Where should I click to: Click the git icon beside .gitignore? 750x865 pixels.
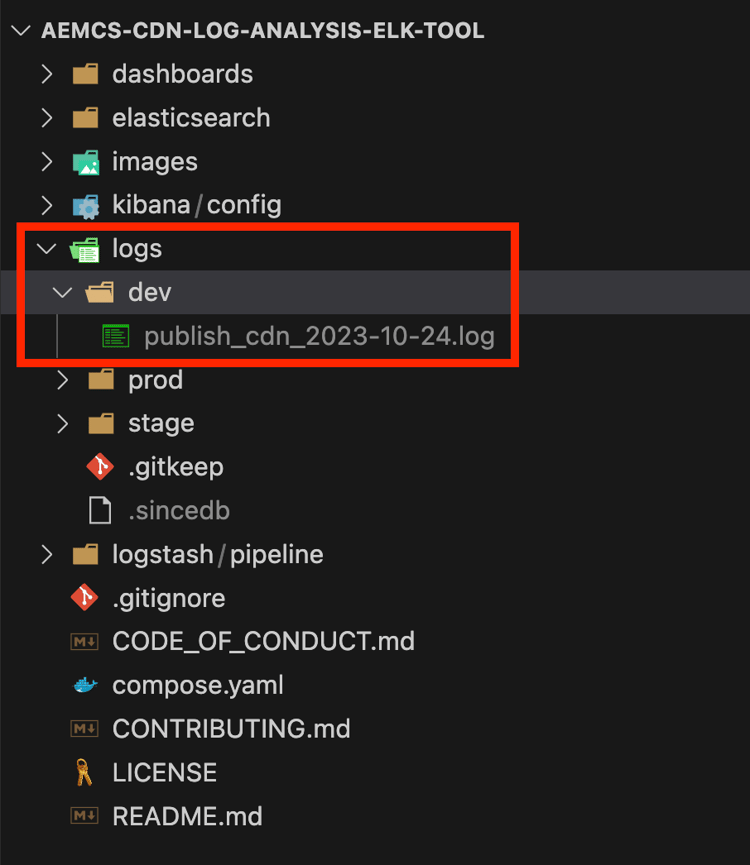84,598
